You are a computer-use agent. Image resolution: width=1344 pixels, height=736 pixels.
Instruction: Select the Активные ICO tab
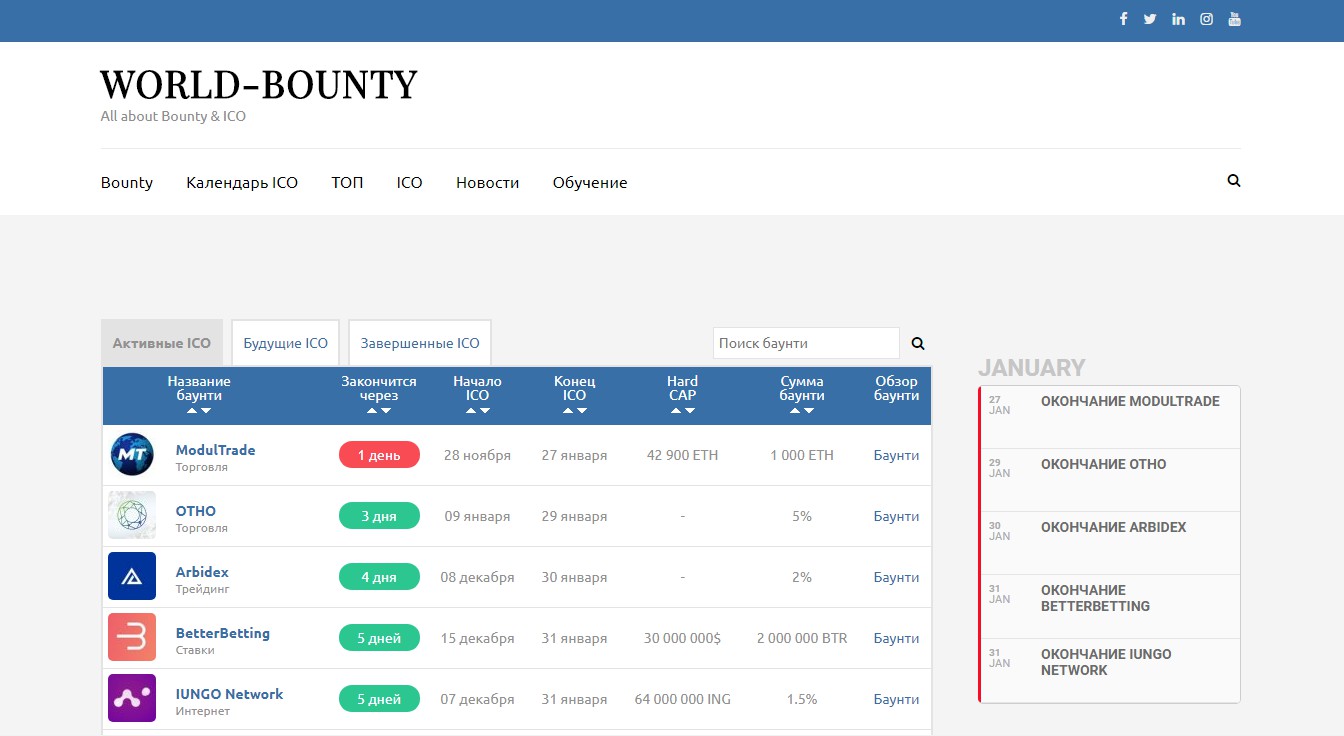click(162, 343)
